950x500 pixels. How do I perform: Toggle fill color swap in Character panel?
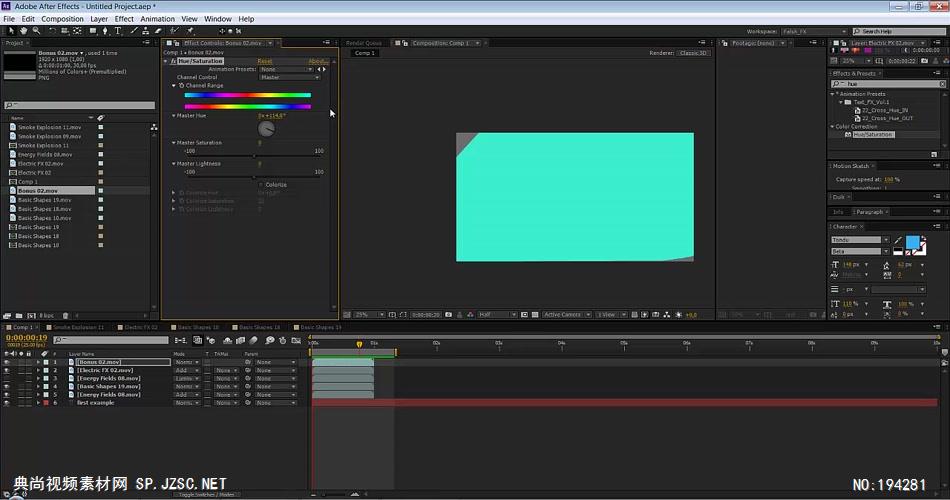tap(923, 239)
